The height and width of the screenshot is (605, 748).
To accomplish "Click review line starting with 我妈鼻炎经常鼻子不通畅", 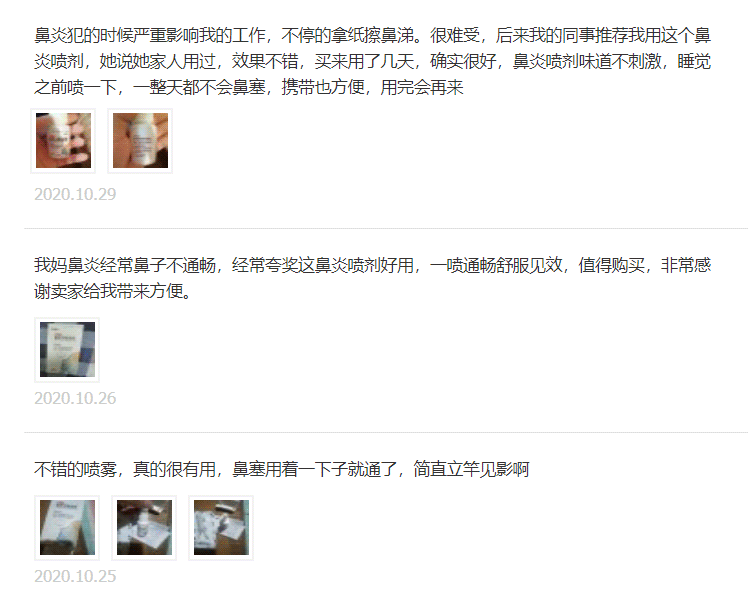I will (x=373, y=265).
